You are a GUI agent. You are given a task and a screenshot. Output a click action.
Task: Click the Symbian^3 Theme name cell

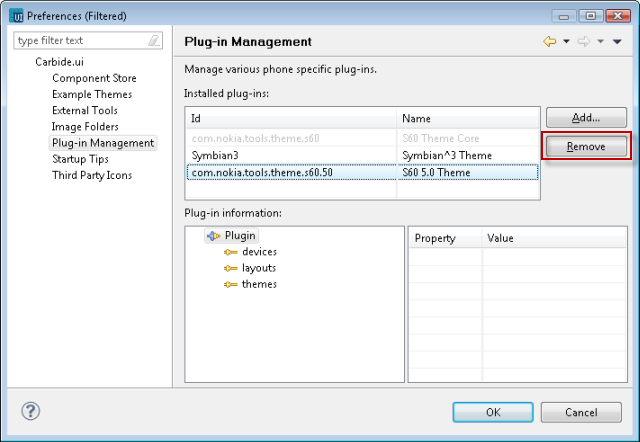[x=447, y=155]
